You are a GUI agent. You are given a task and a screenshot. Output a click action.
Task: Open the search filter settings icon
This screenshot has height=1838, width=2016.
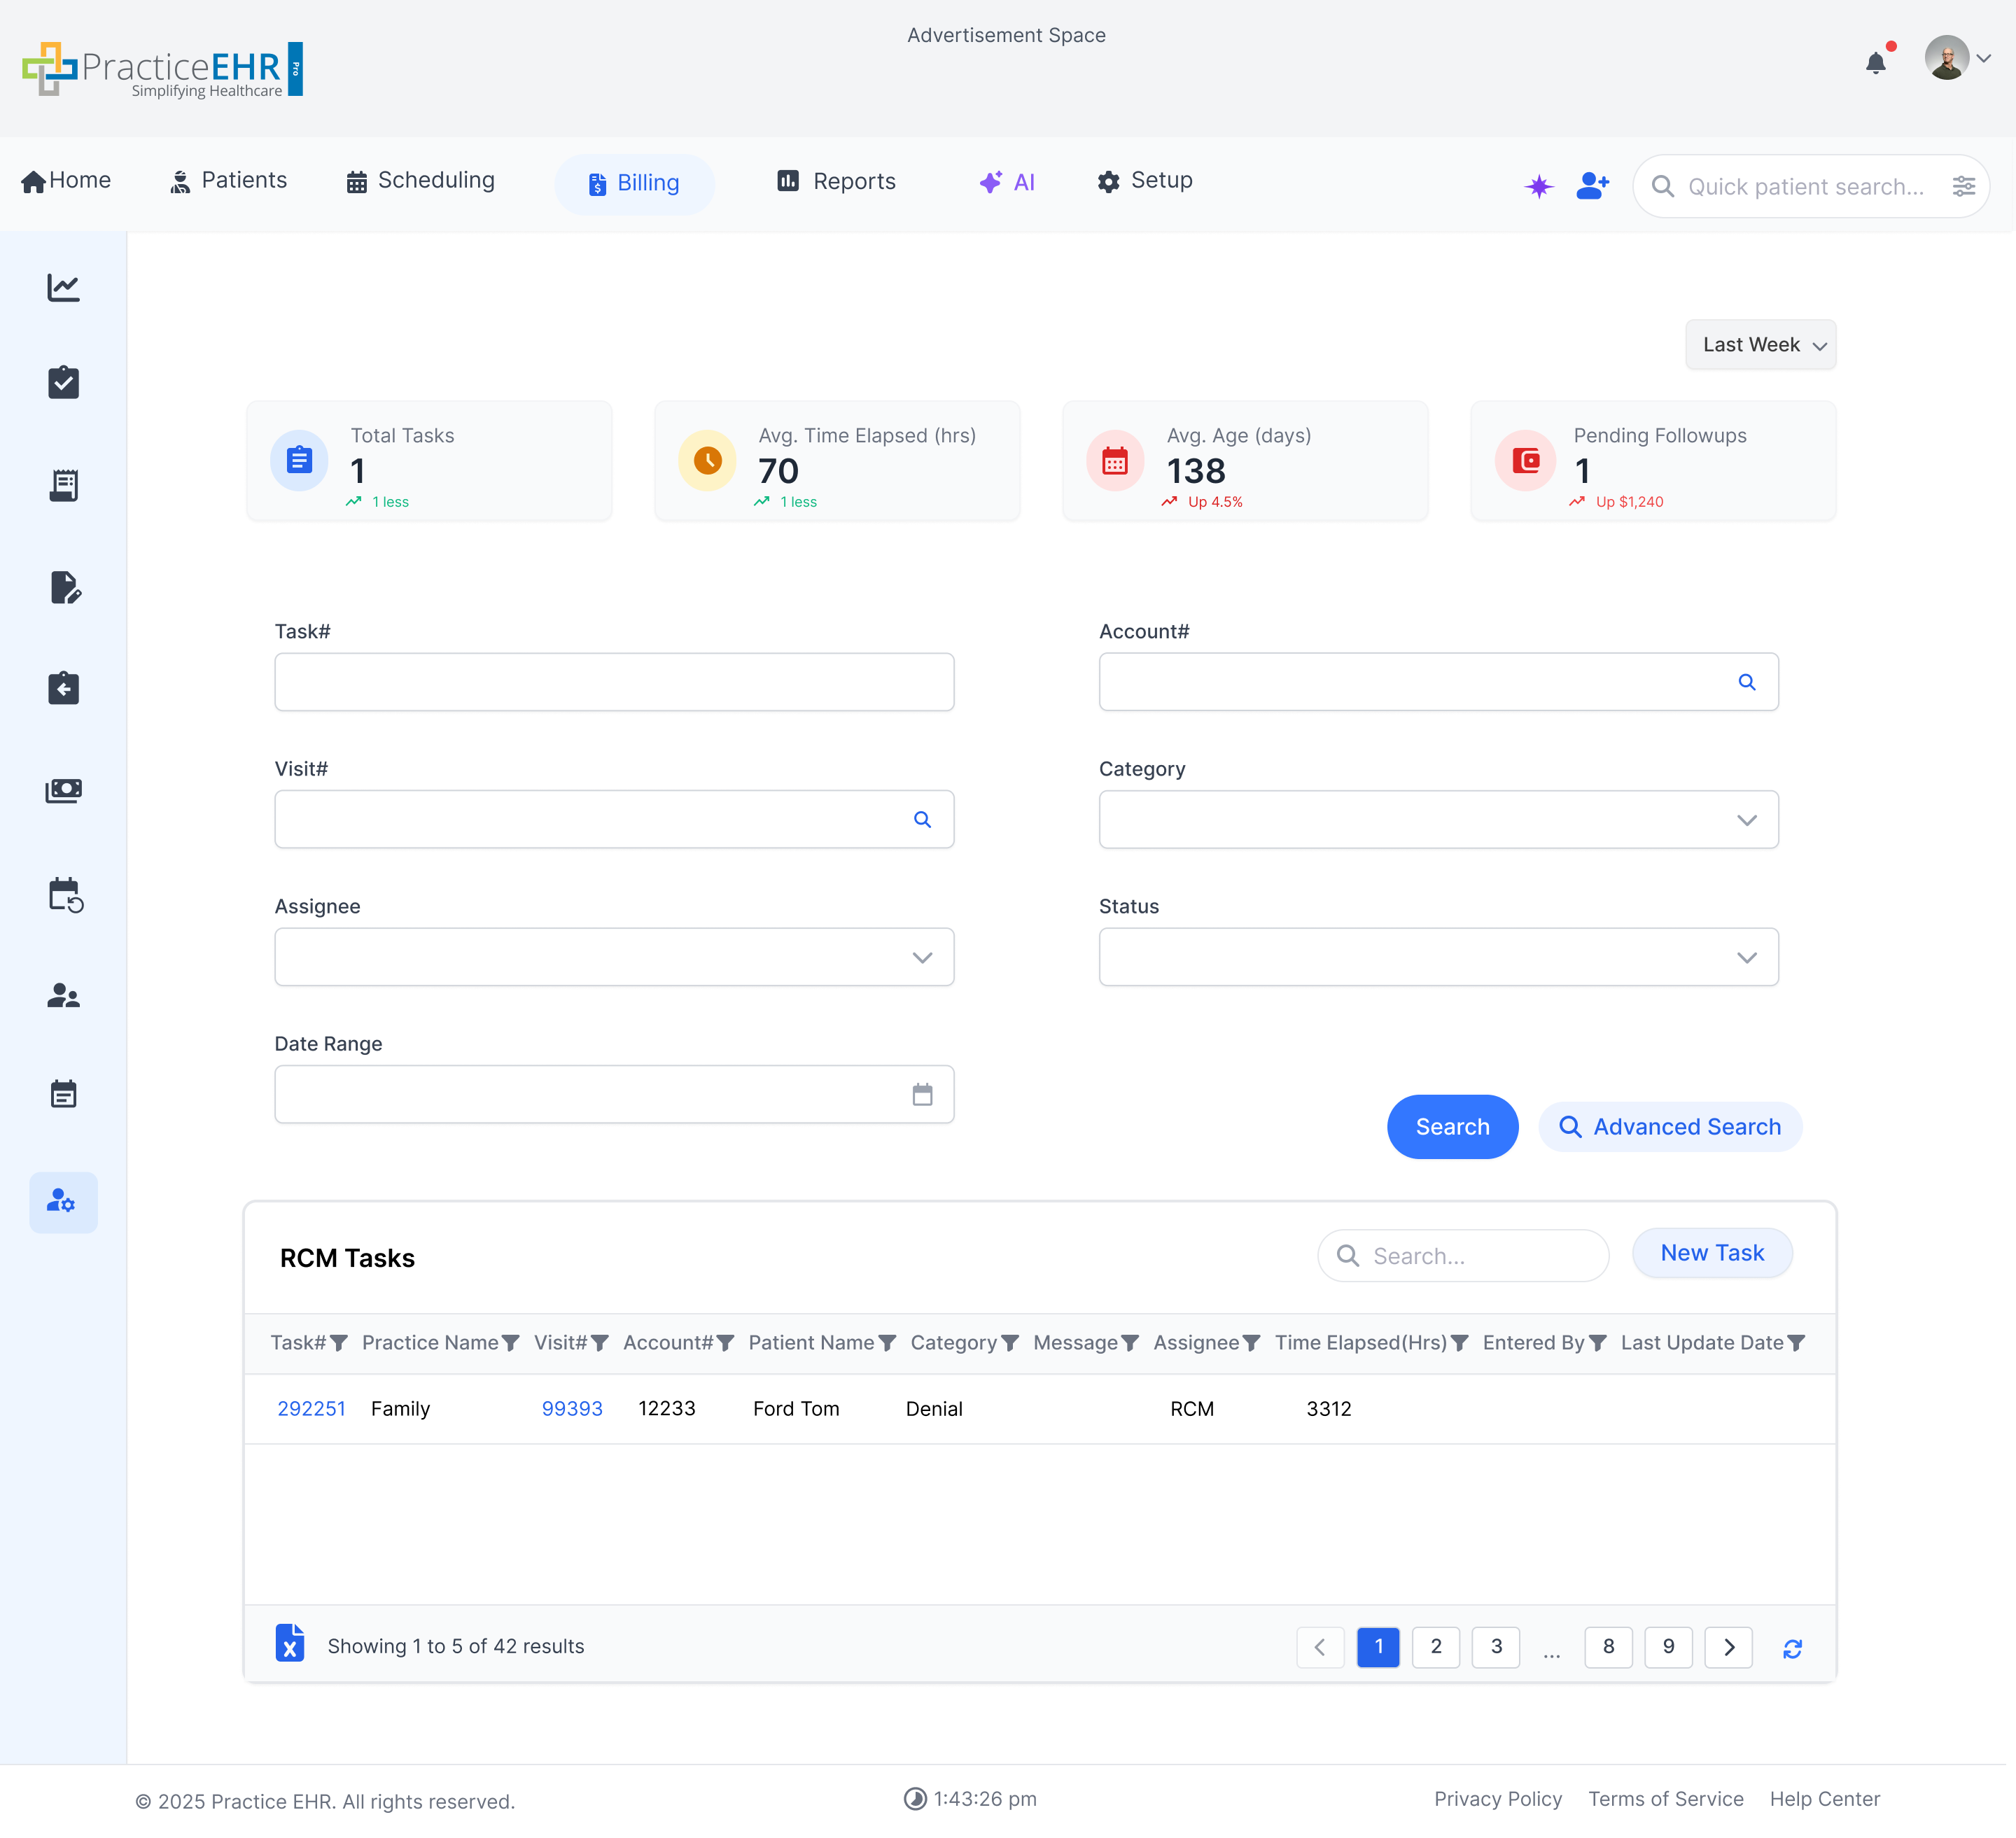click(1964, 186)
